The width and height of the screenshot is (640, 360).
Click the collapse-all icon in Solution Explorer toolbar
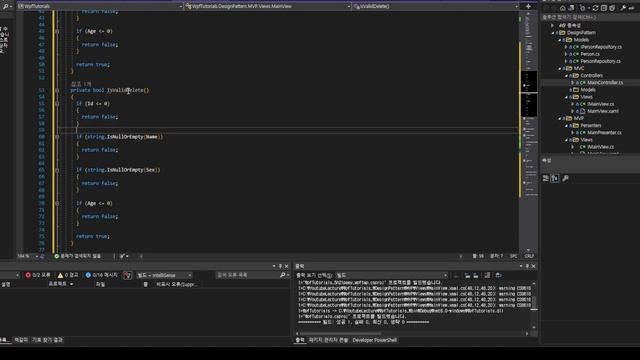(604, 8)
